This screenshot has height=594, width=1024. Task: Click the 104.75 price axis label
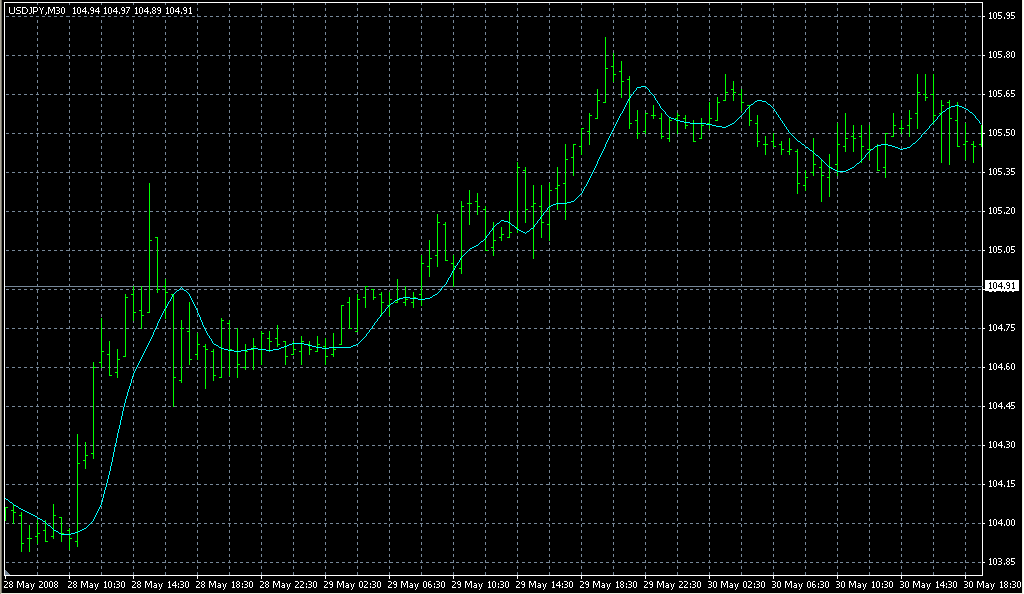pos(1001,328)
